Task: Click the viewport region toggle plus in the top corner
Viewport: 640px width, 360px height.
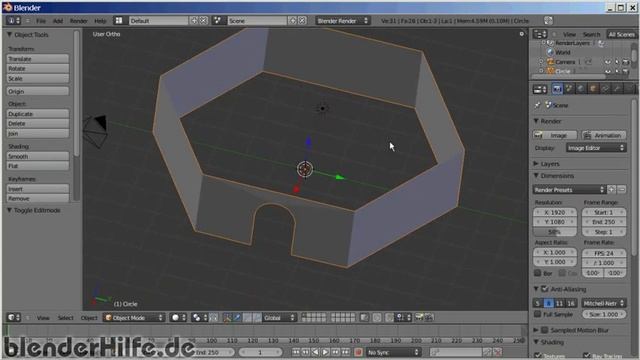Action: [522, 34]
